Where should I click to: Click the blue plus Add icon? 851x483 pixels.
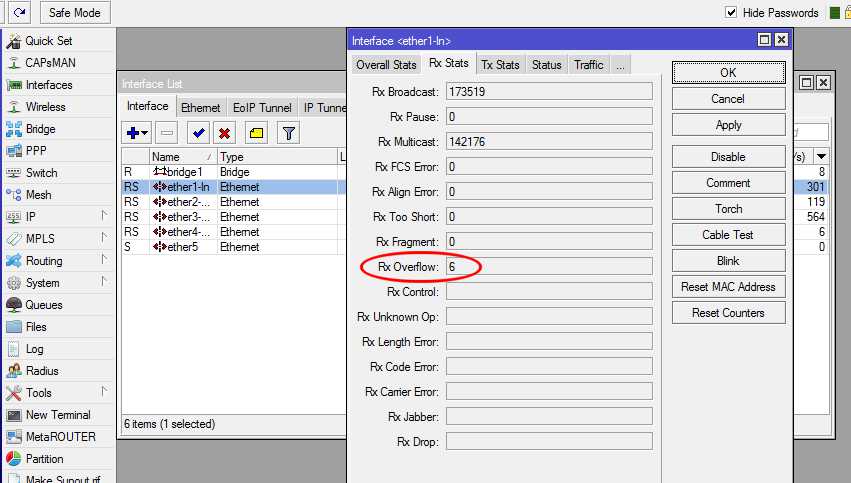132,133
